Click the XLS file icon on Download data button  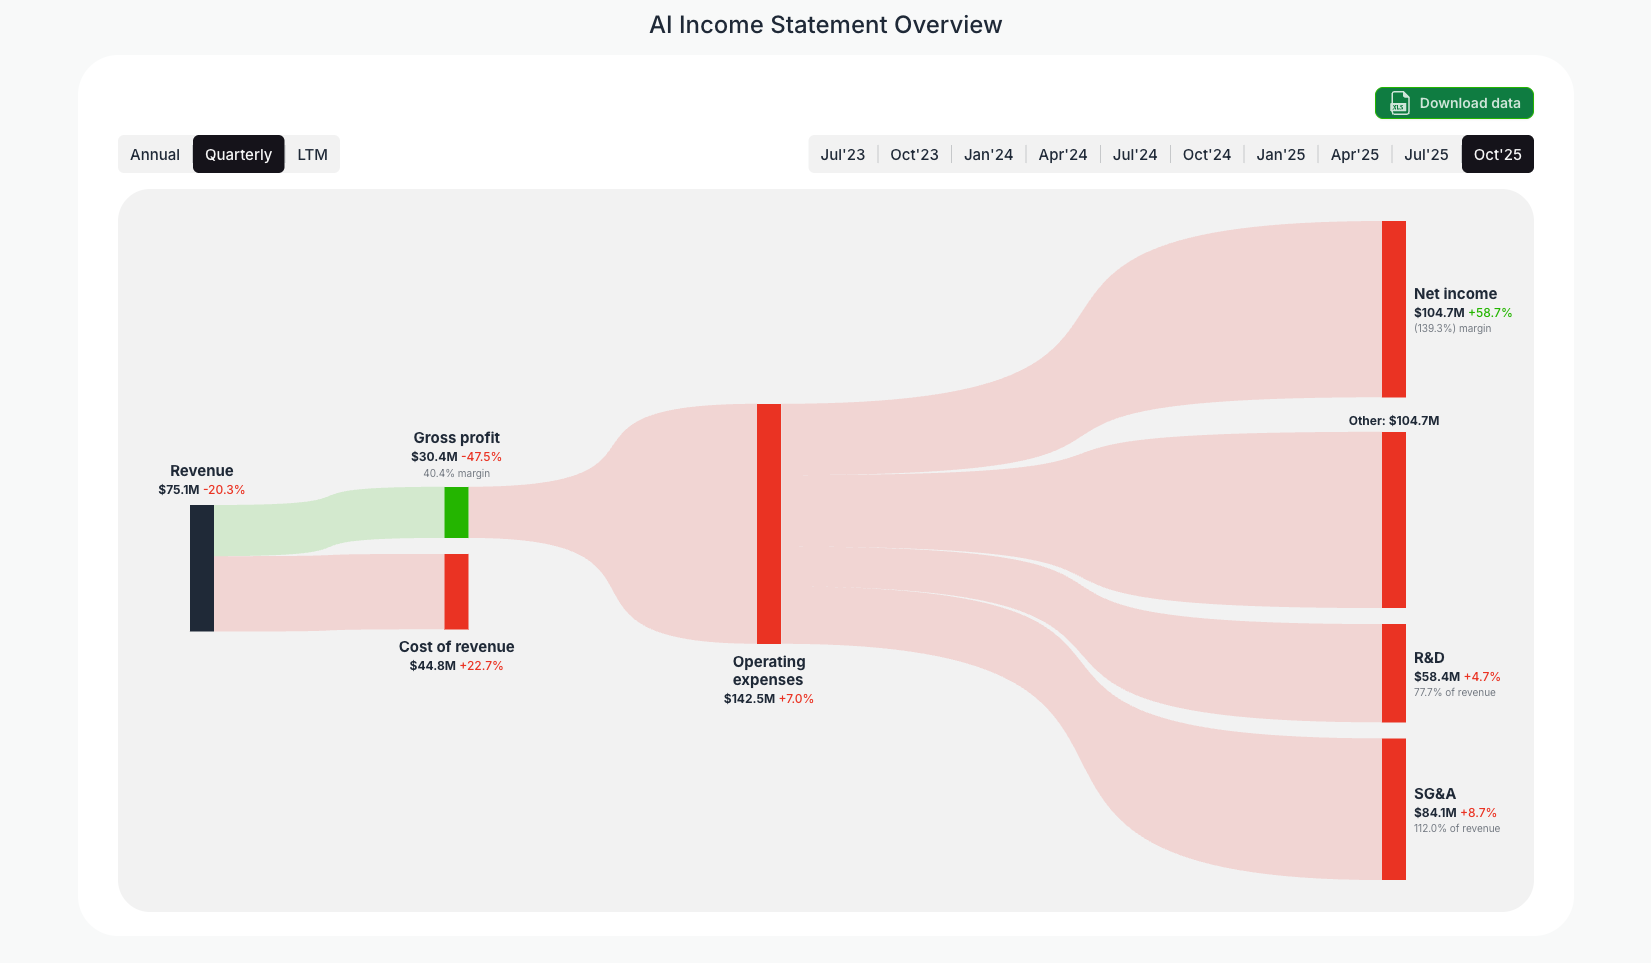click(x=1400, y=103)
